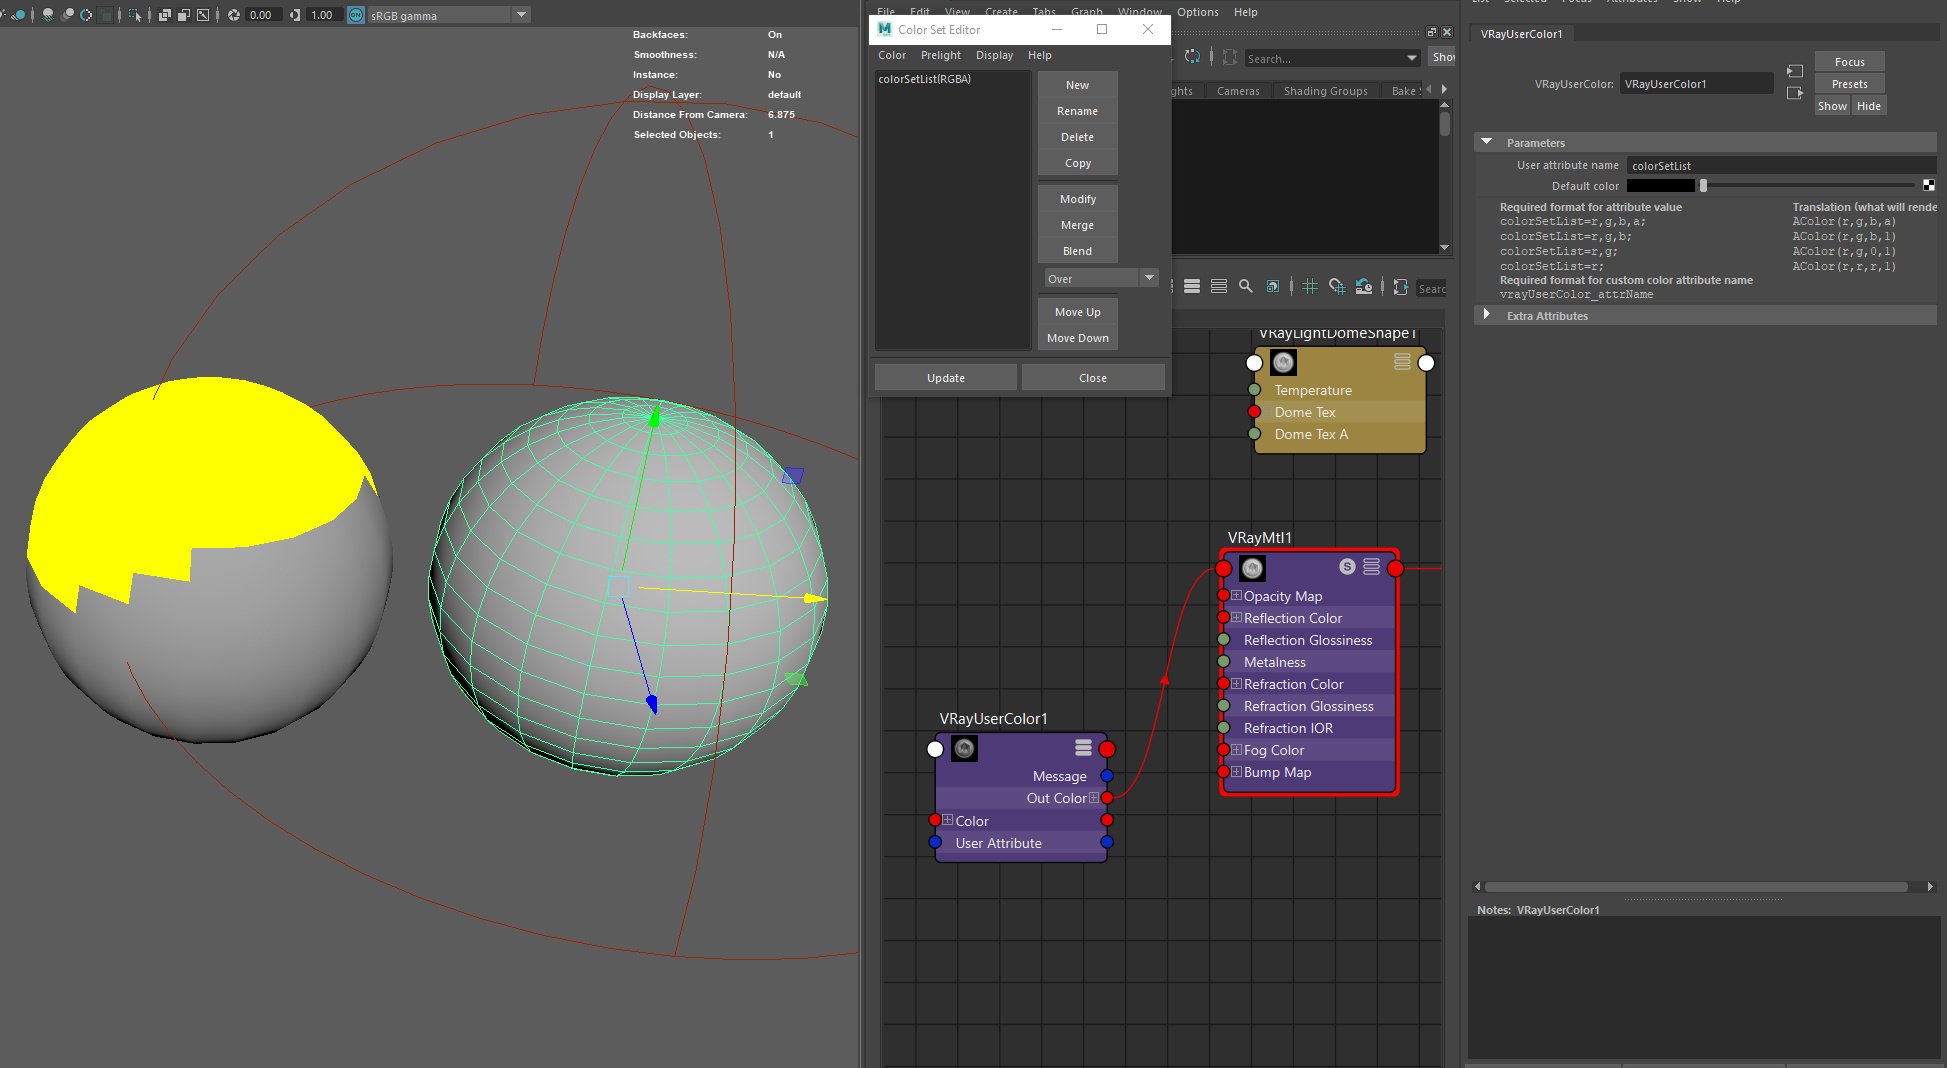1947x1068 pixels.
Task: Expand Out Color plus on VRayUserColor1 node
Action: click(x=1094, y=797)
